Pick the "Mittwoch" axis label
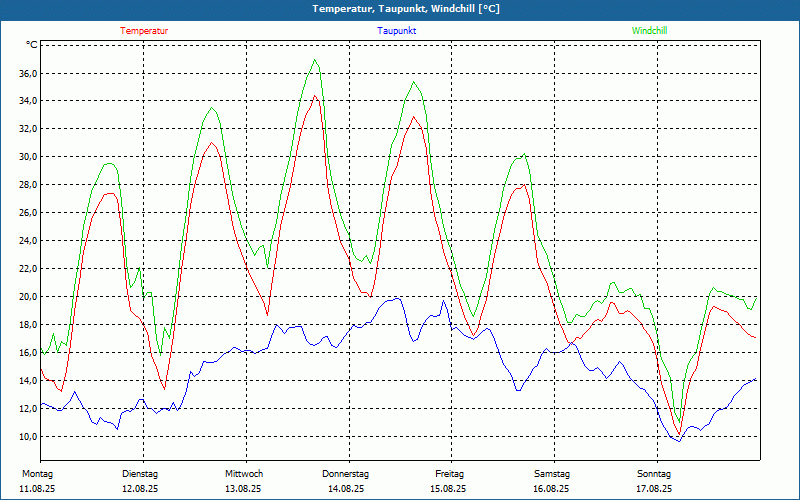 click(243, 474)
